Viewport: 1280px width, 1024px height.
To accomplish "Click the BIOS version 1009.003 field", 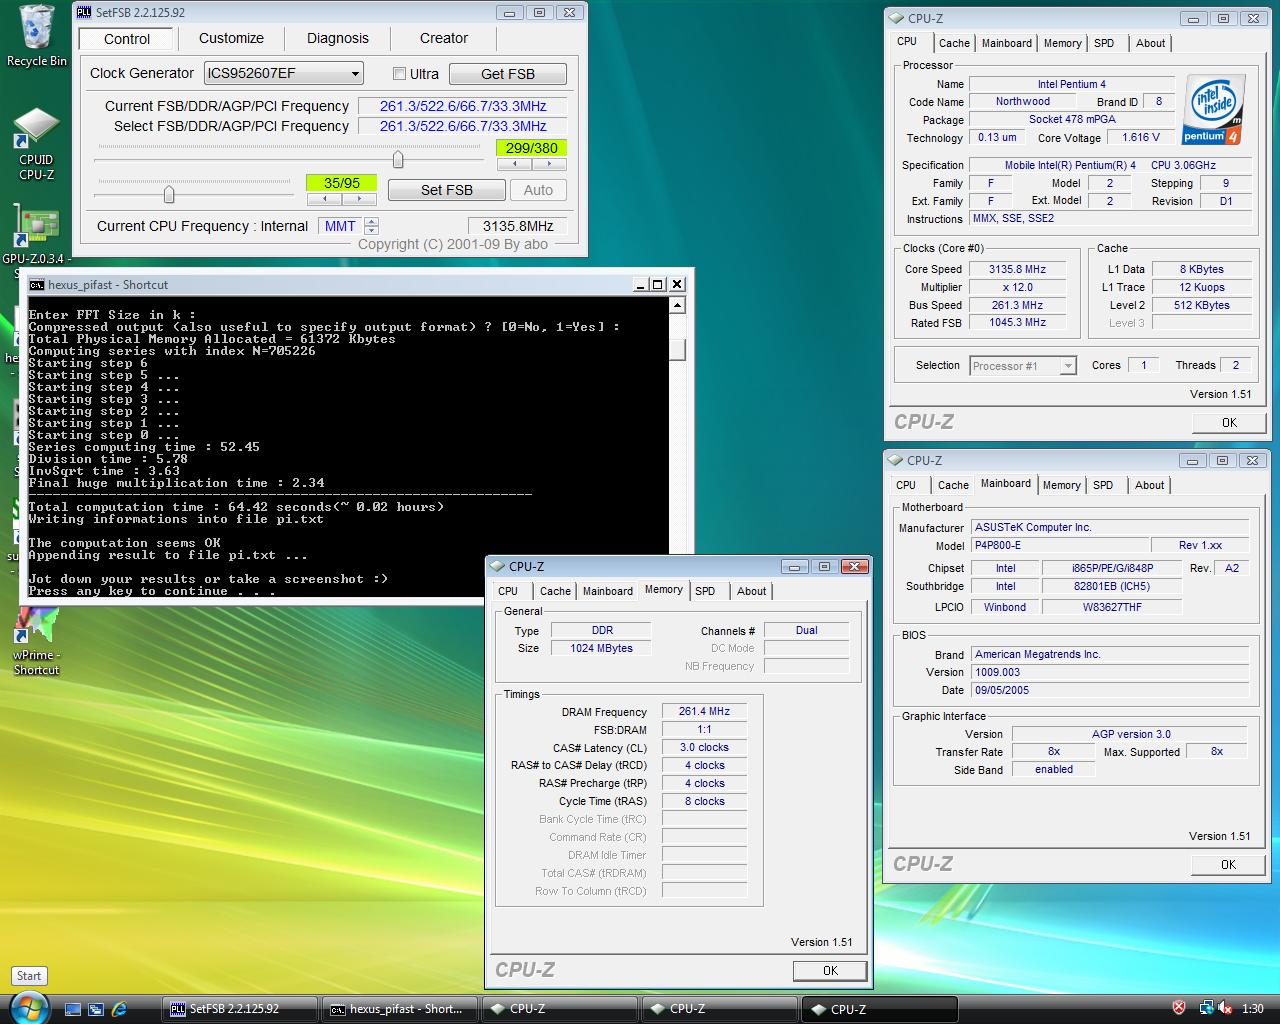I will tap(1110, 673).
